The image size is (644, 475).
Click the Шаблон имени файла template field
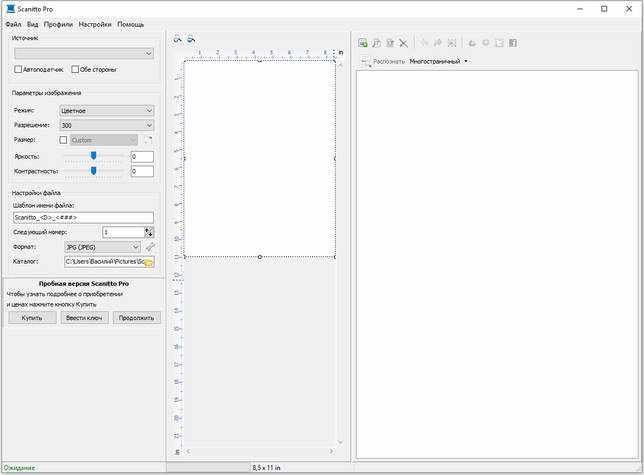point(83,217)
